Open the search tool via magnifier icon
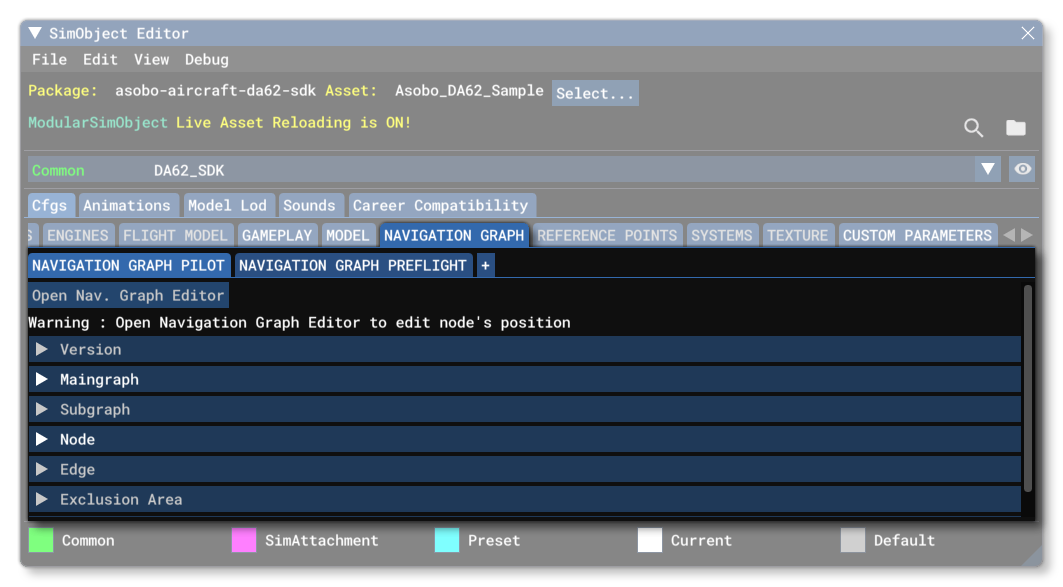Screen dimensions: 1063x587 click(973, 128)
